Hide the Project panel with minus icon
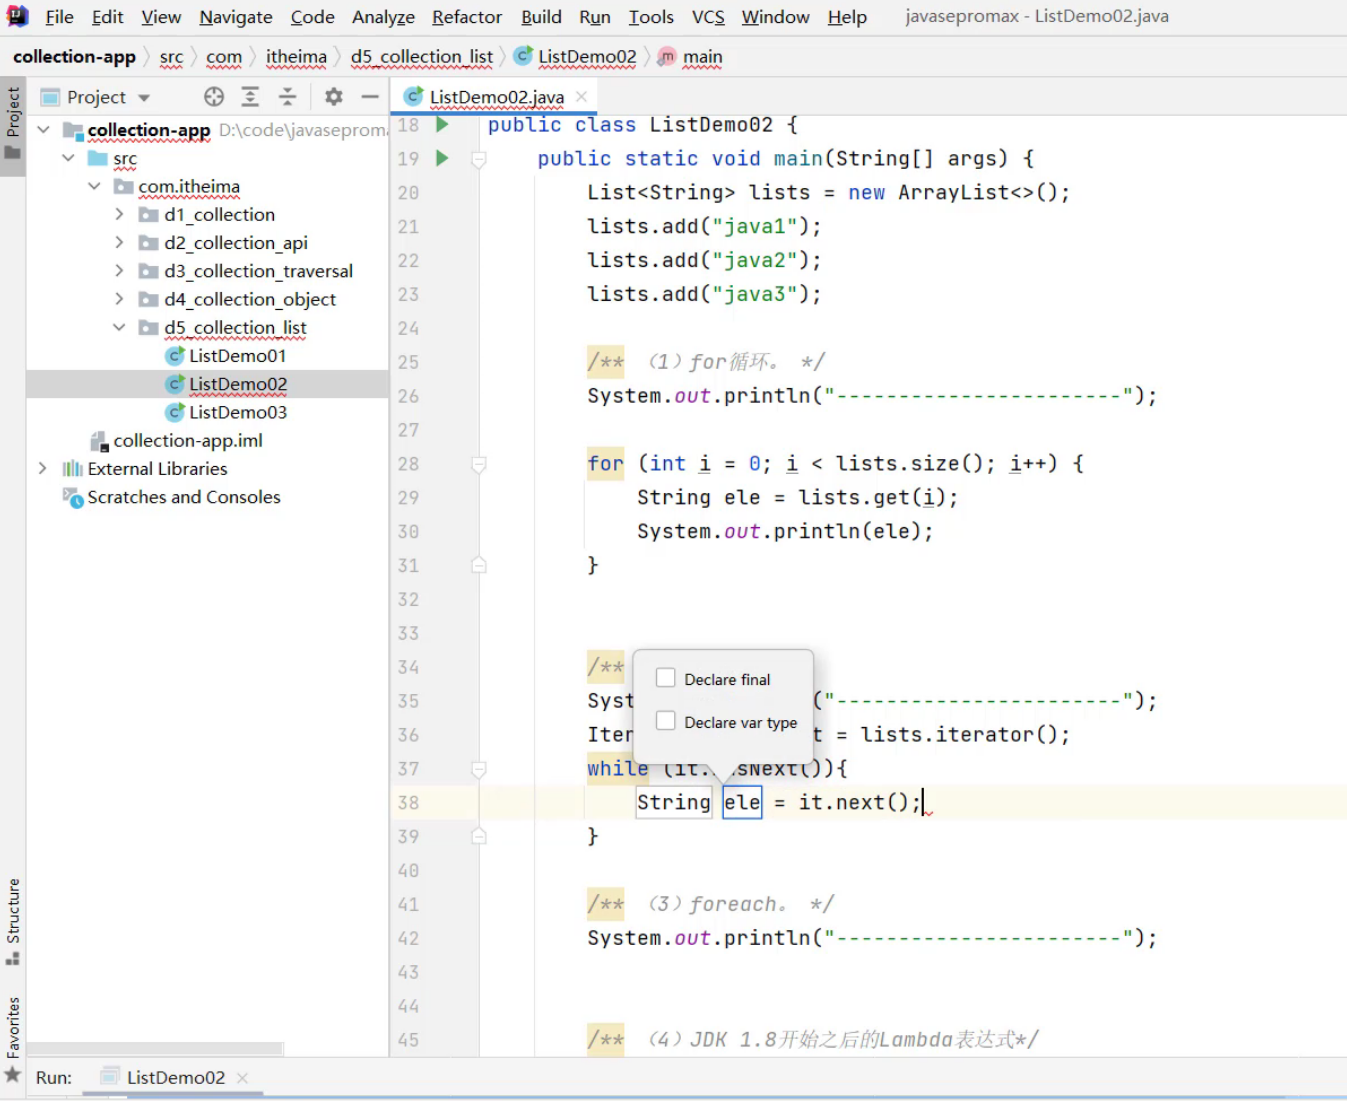 (x=370, y=97)
